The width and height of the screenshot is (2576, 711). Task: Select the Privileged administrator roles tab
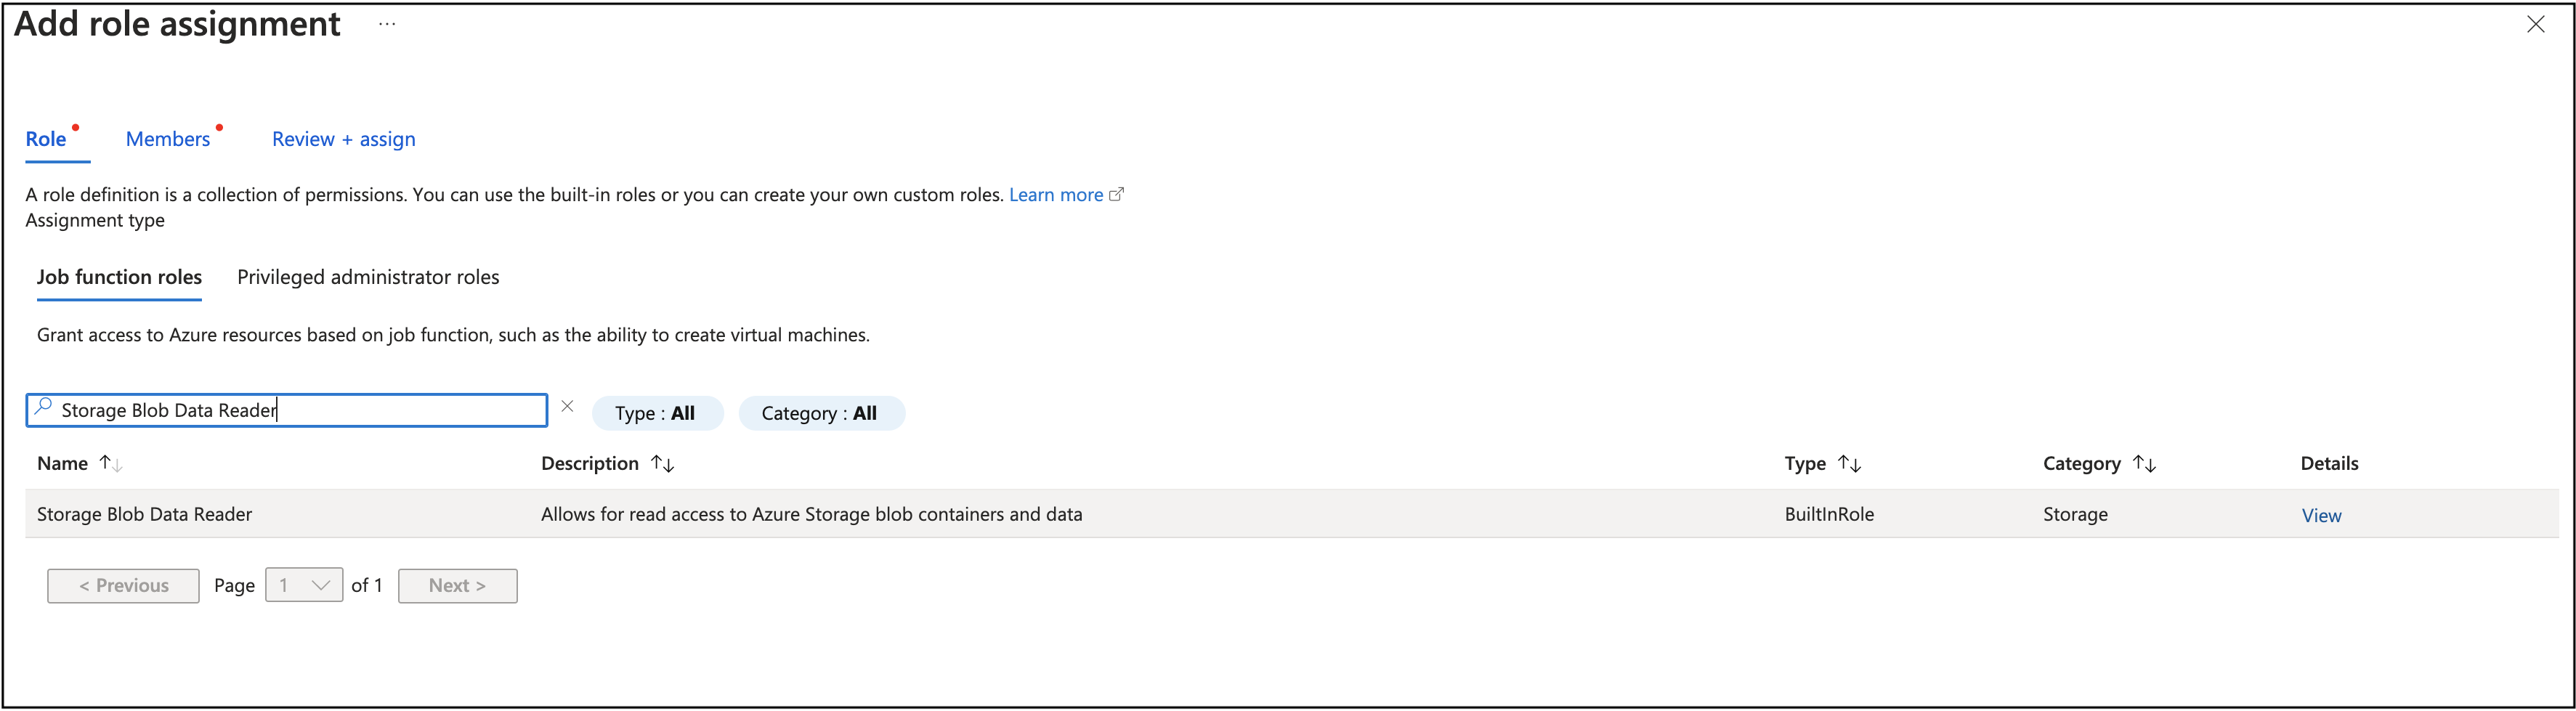coord(367,277)
